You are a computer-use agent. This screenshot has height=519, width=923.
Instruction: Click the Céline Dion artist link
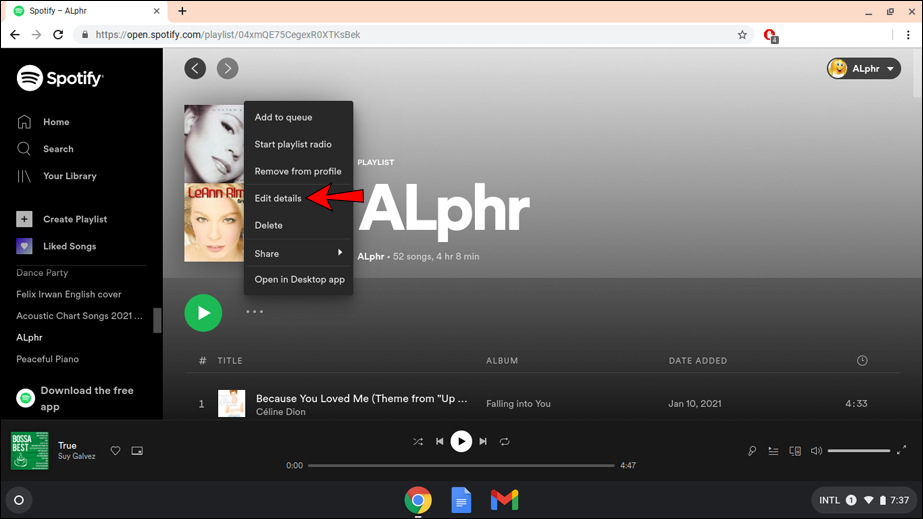click(281, 412)
